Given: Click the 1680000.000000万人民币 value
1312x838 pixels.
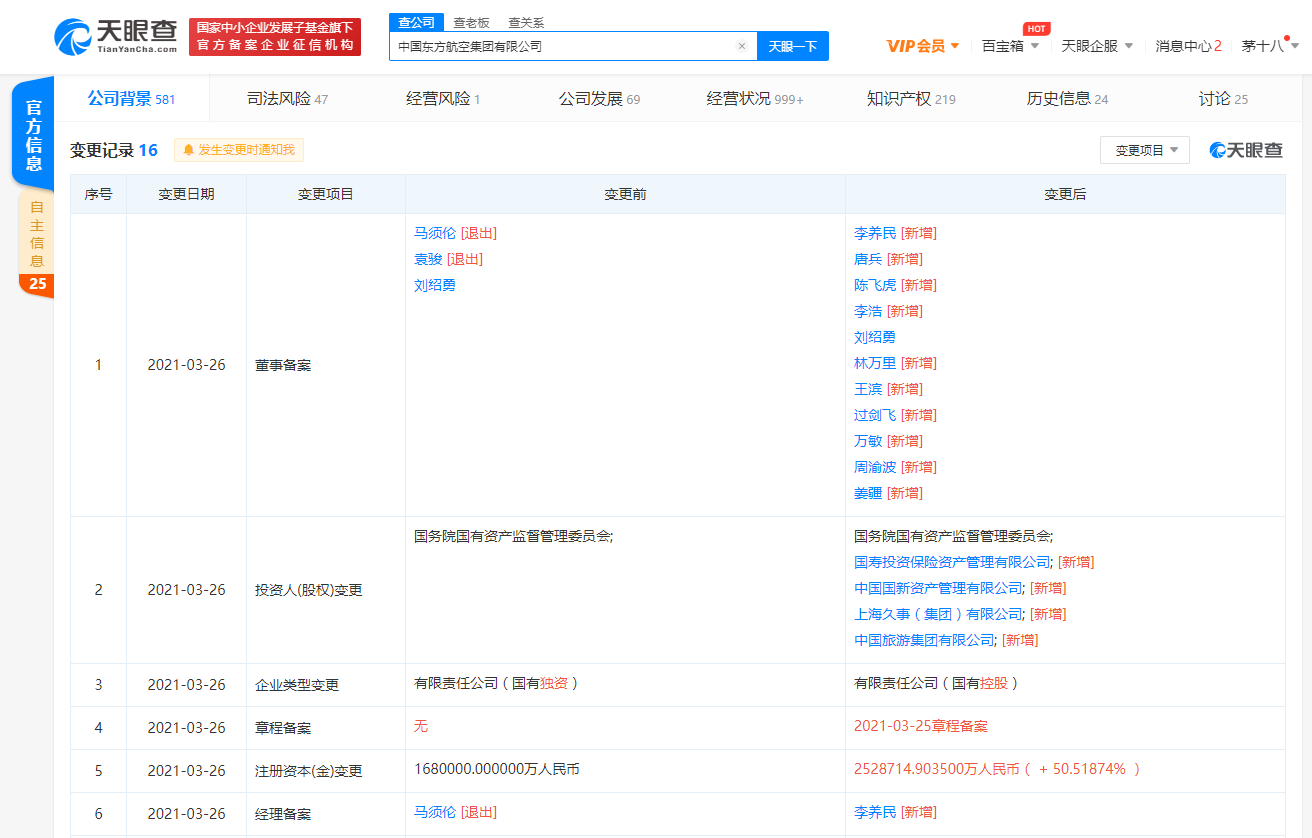Looking at the screenshot, I should [x=497, y=769].
